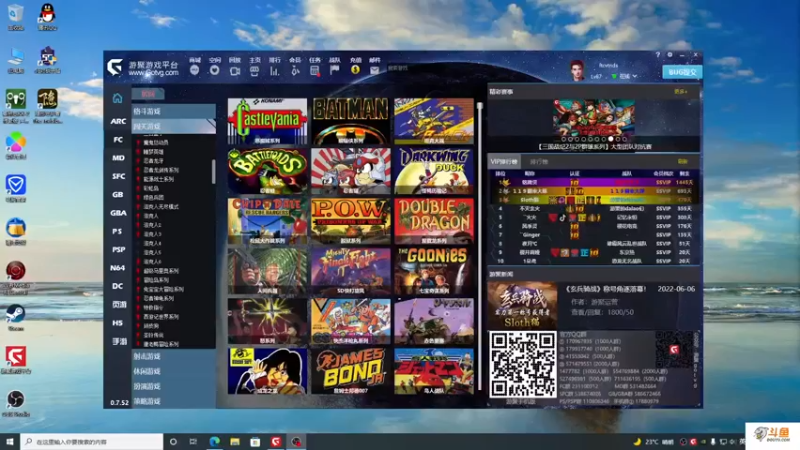The width and height of the screenshot is (800, 450).
Task: Select the SFC platform tab
Action: point(118,176)
